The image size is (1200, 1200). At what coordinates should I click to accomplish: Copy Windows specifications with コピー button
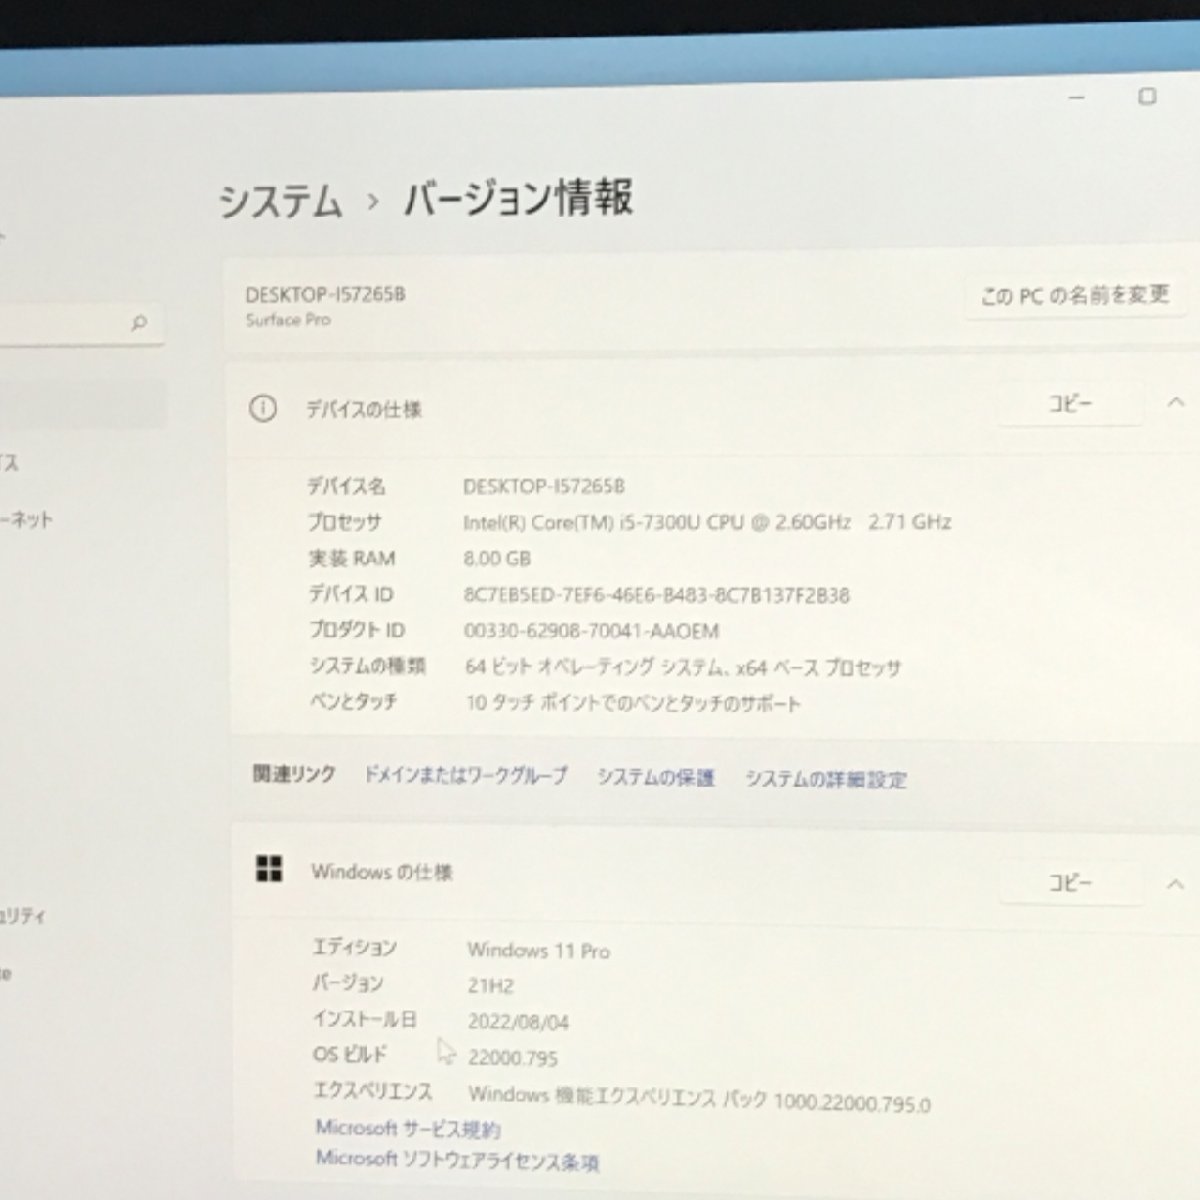coord(1070,883)
